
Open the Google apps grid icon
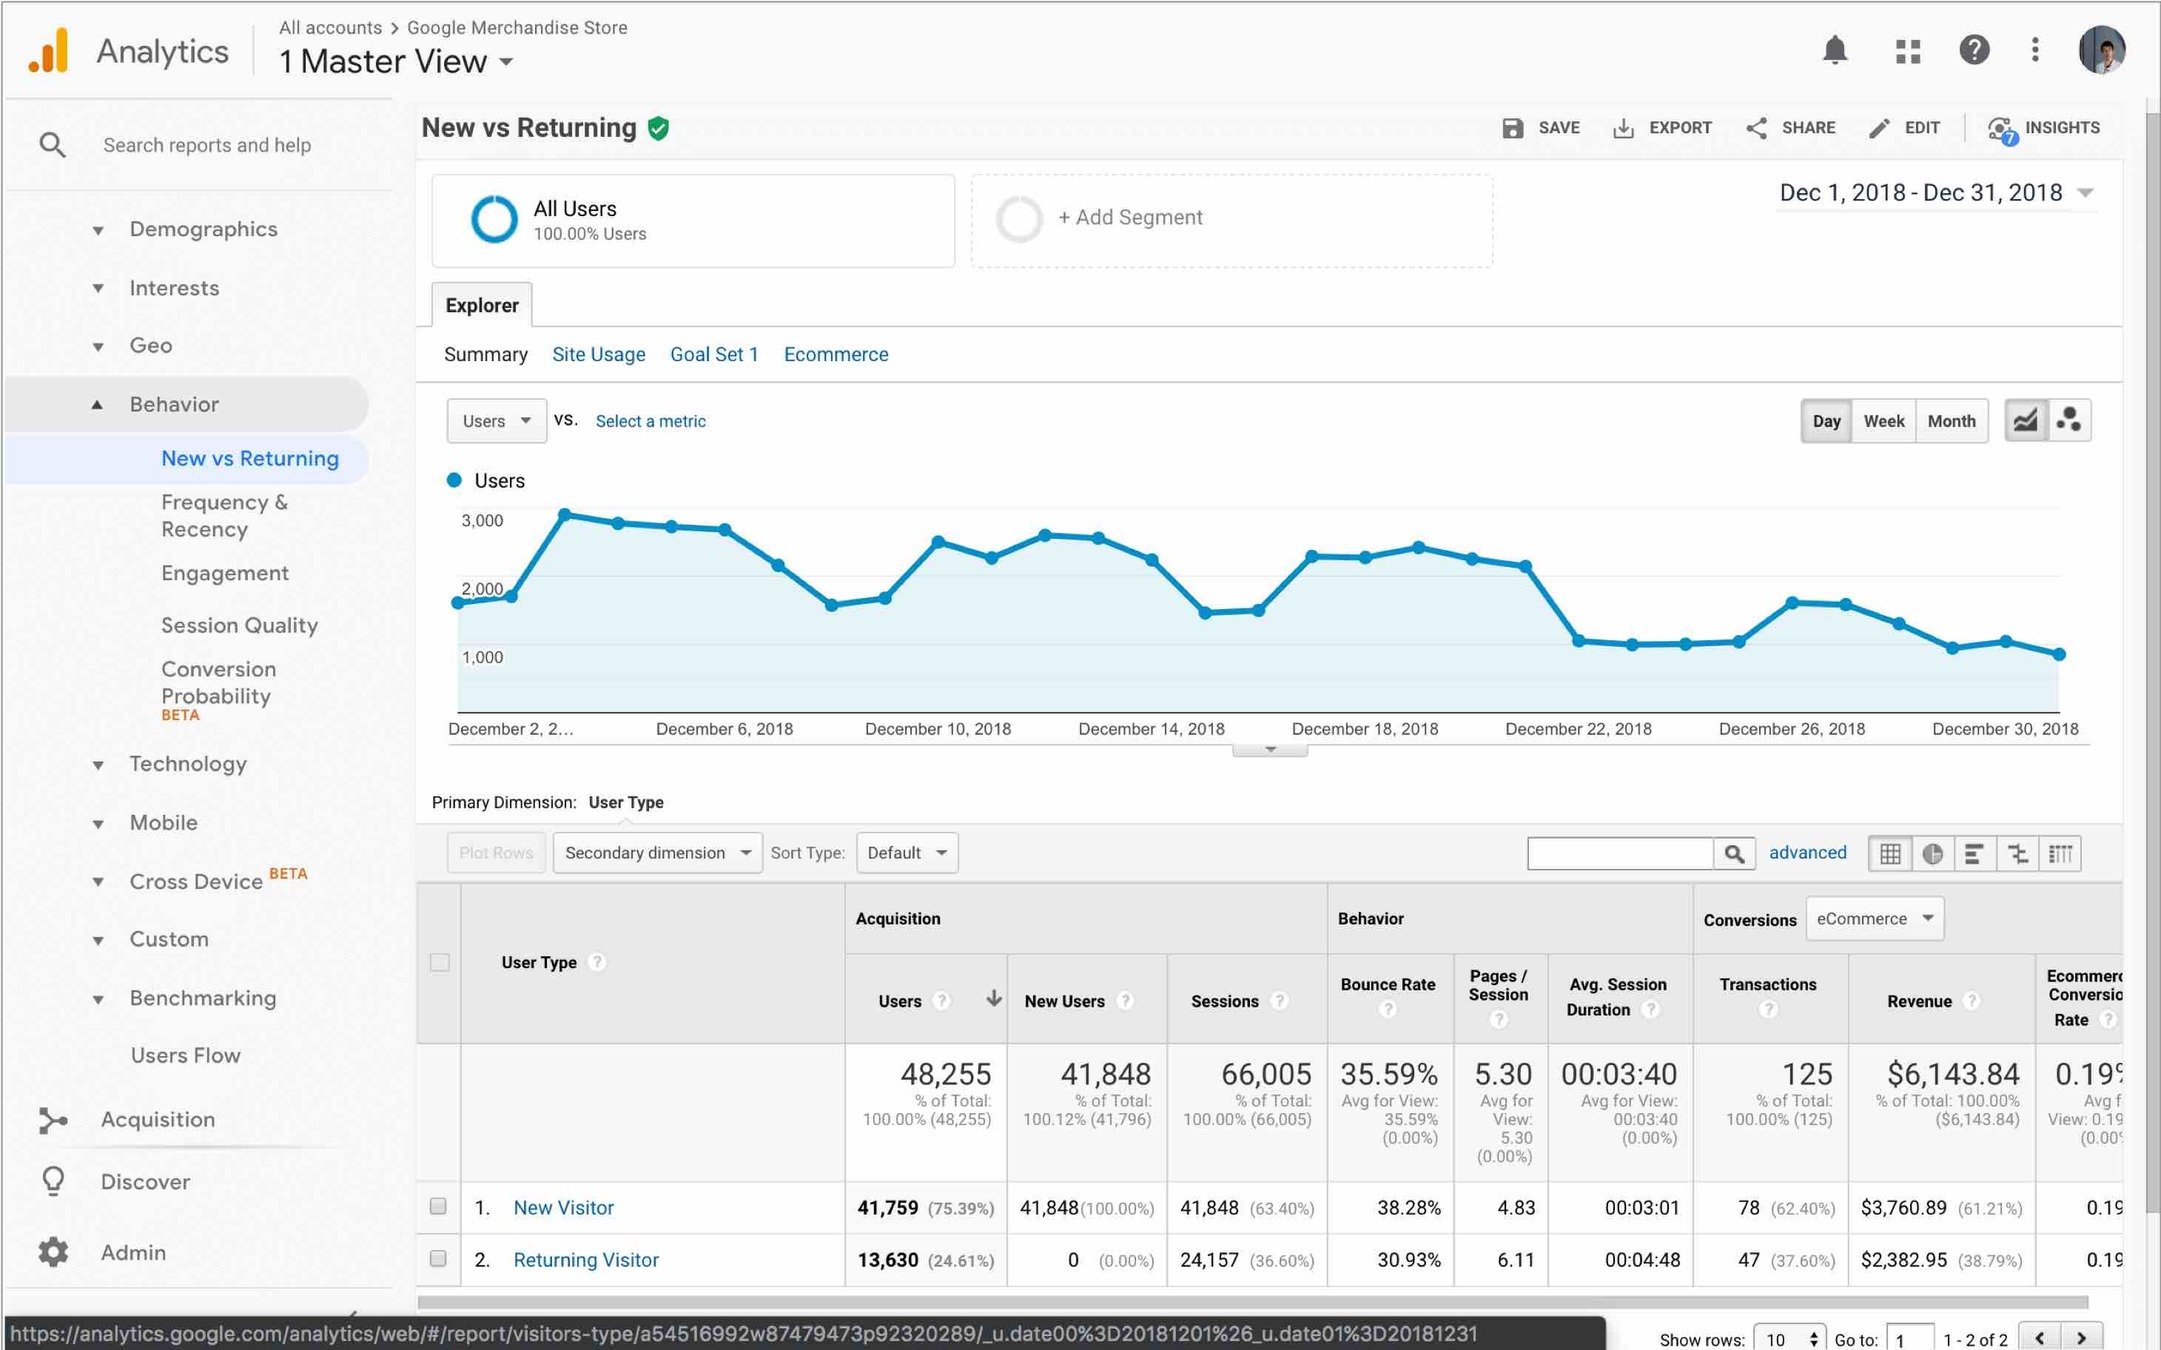pyautogui.click(x=1907, y=51)
